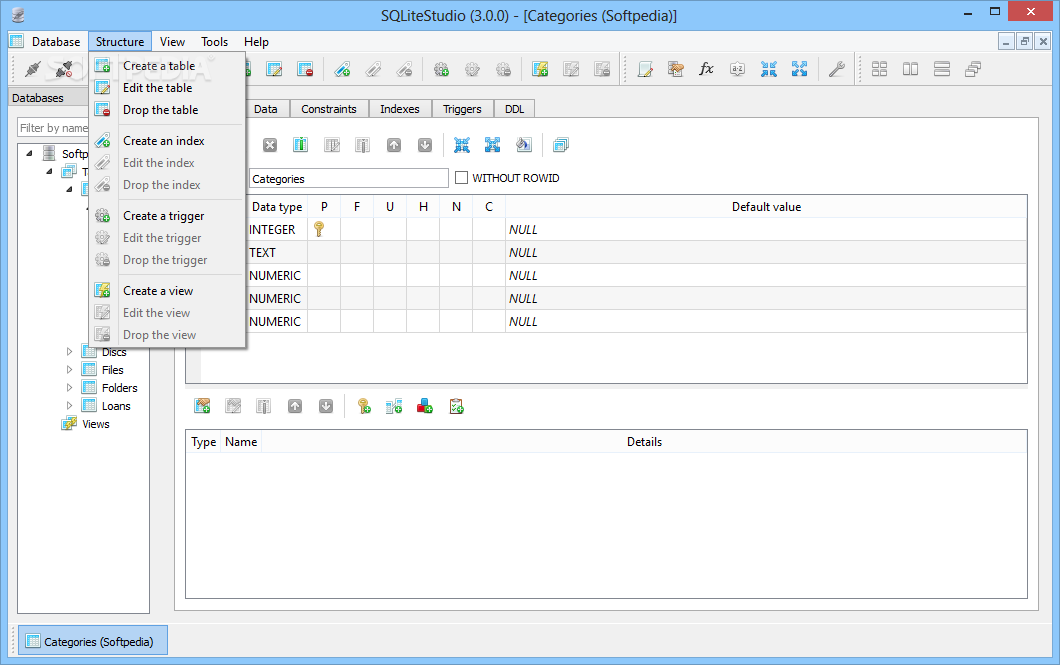The width and height of the screenshot is (1060, 665).
Task: Click the rollback changes X icon in table toolbar
Action: 270,145
